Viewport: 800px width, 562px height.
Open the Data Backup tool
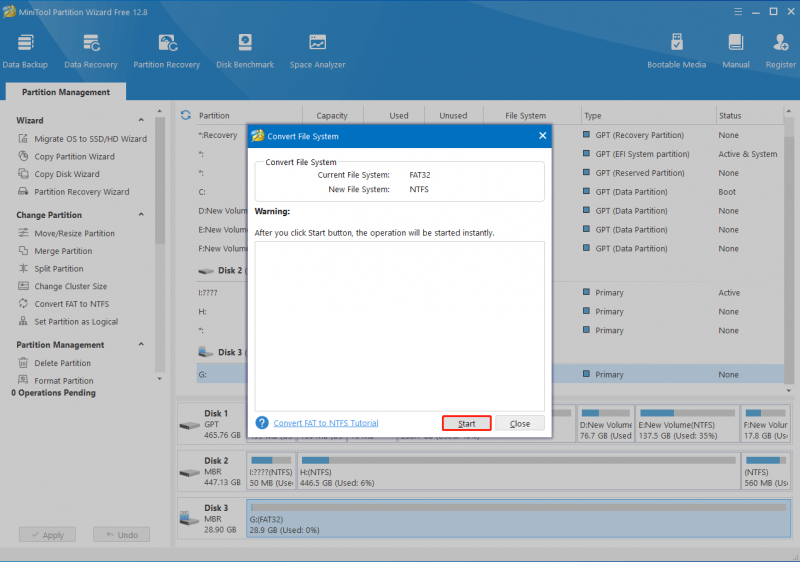pos(25,51)
